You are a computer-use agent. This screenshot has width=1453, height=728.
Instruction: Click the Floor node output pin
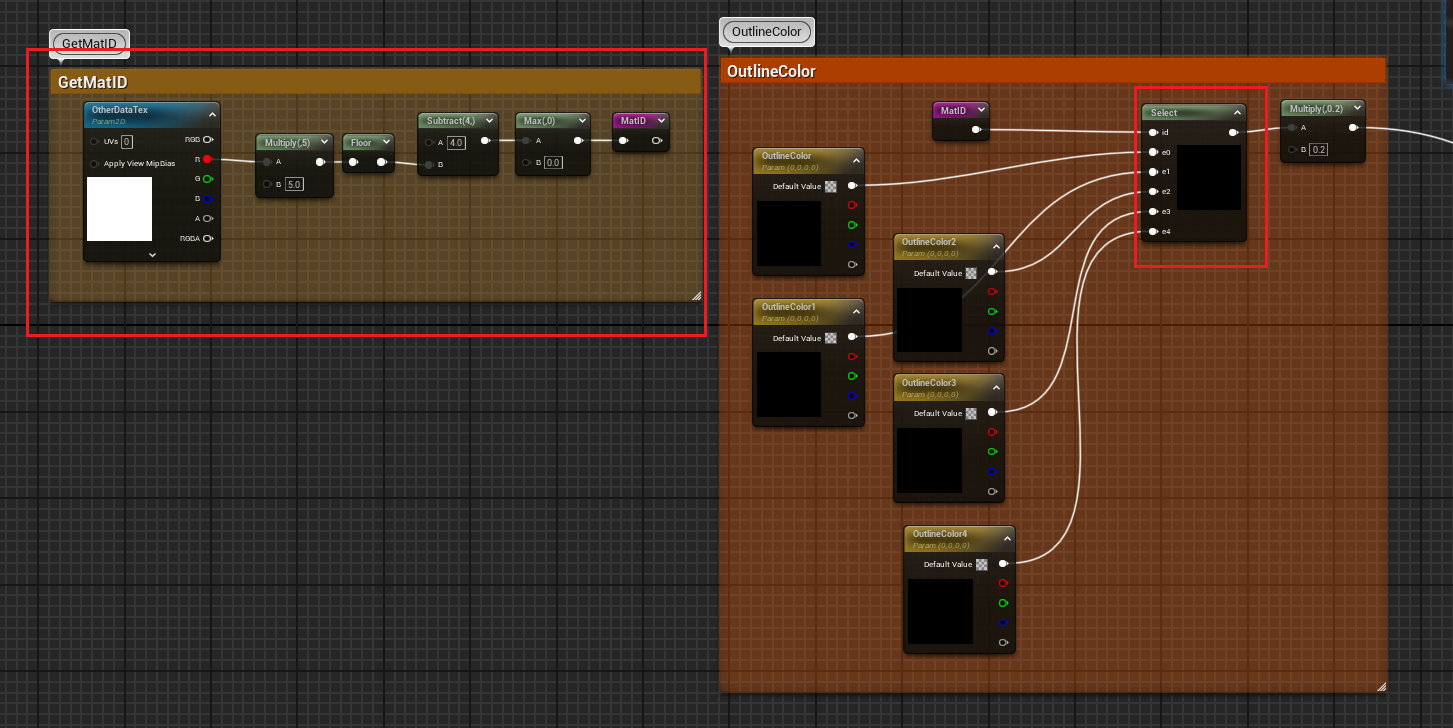[x=380, y=162]
